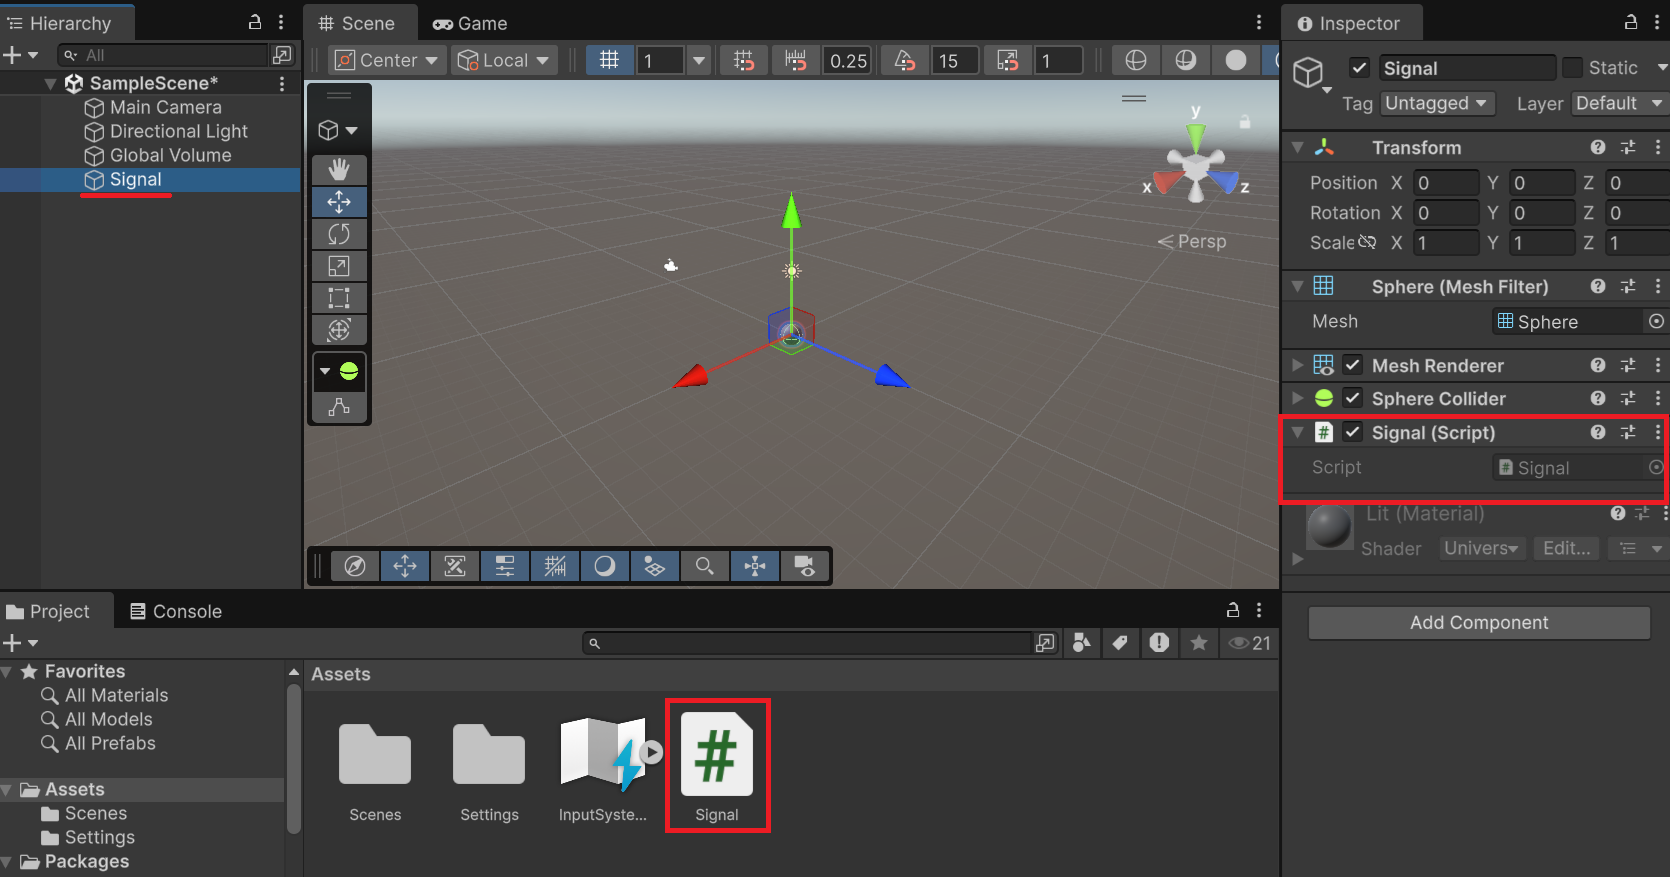This screenshot has height=877, width=1670.
Task: Uncheck the Mesh Renderer enabled checkbox
Action: coord(1353,365)
